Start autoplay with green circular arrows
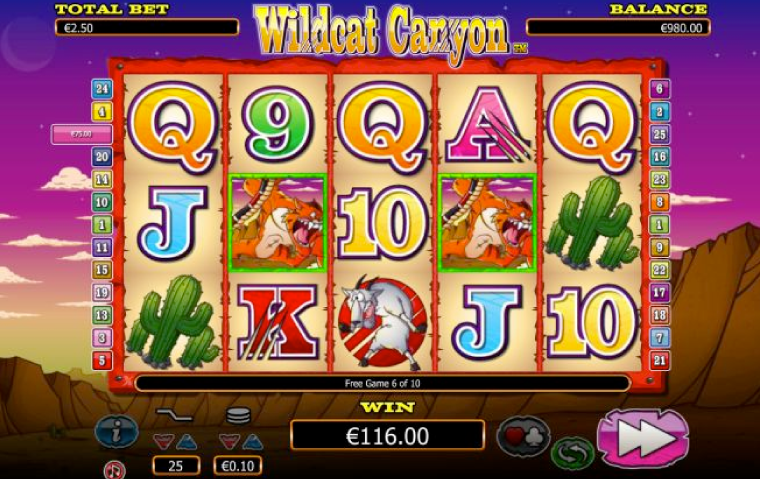 573,453
